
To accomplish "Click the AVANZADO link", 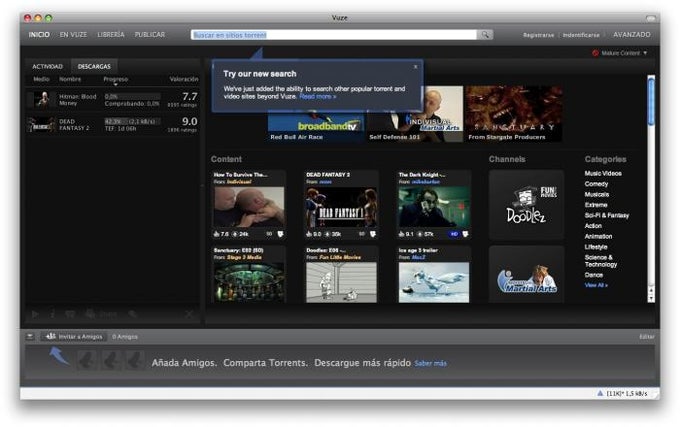I will [632, 35].
